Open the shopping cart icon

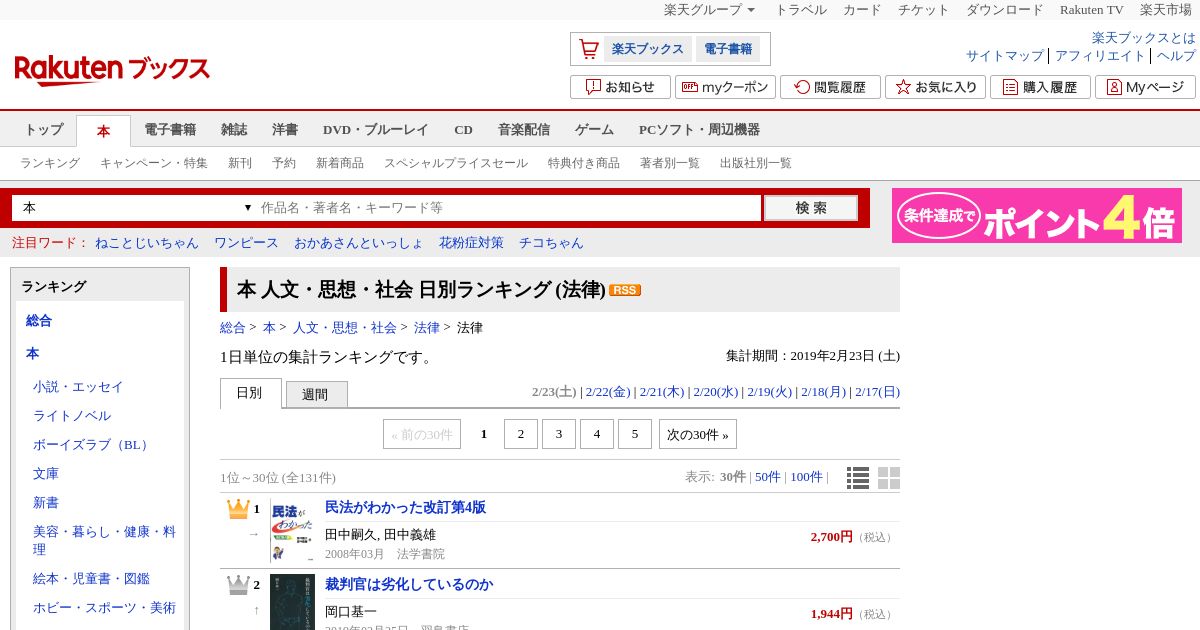click(x=589, y=49)
